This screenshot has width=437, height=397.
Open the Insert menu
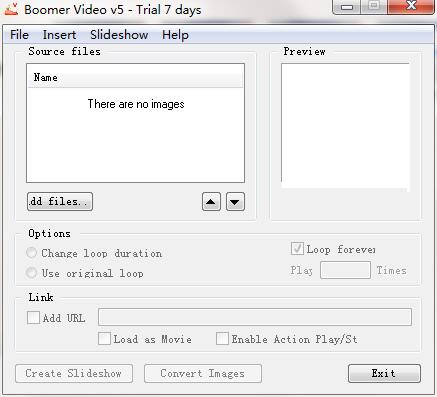point(59,35)
